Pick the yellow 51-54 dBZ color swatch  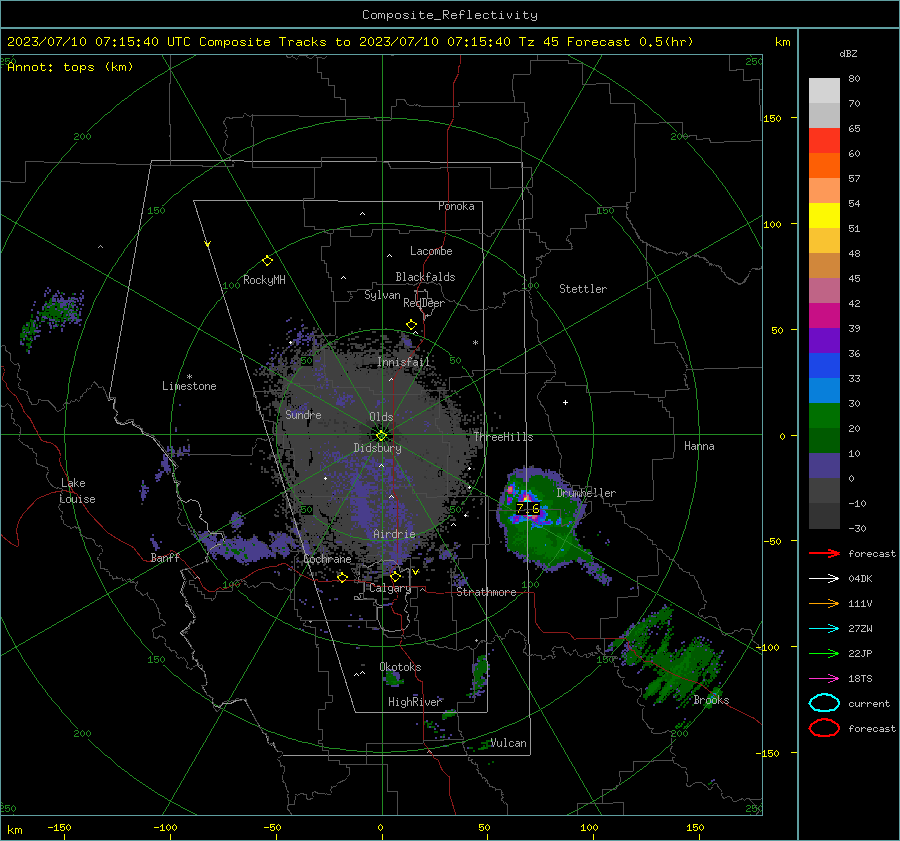(x=824, y=216)
